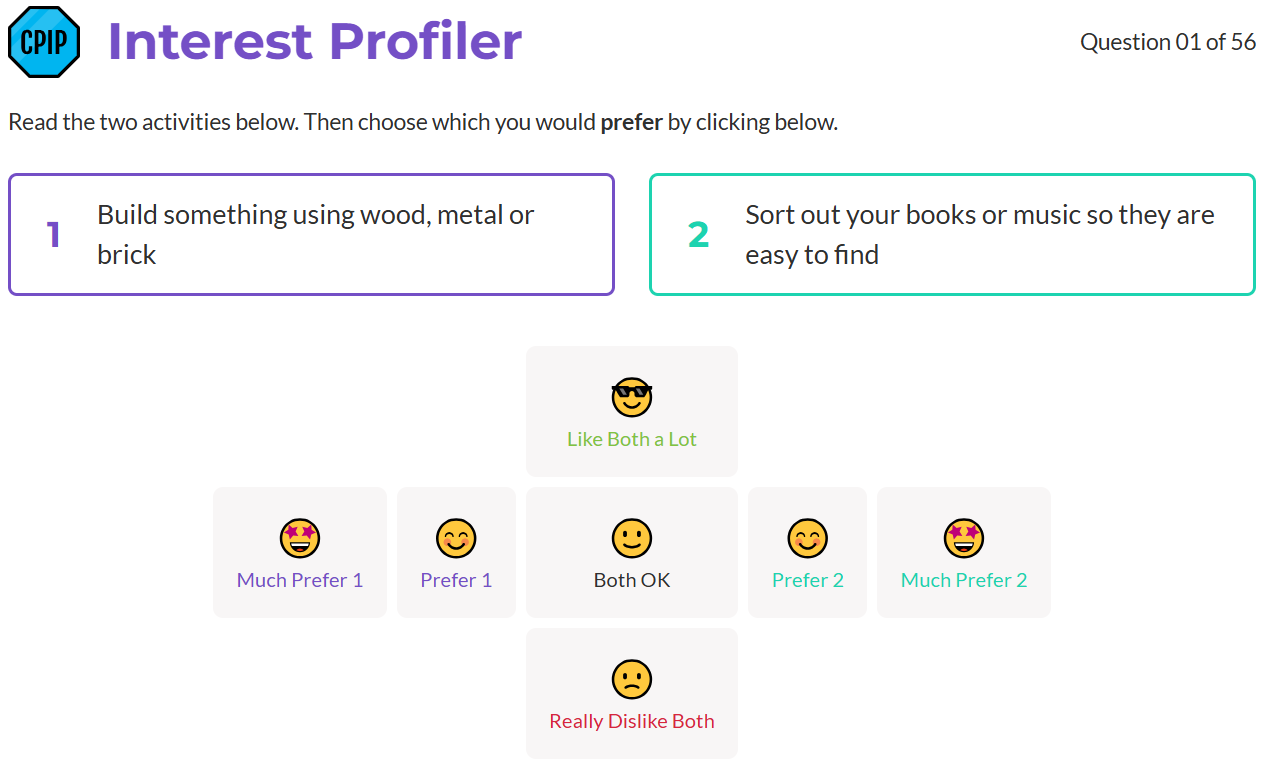Select the 'Both OK' text label
The height and width of the screenshot is (781, 1279).
pyautogui.click(x=632, y=580)
